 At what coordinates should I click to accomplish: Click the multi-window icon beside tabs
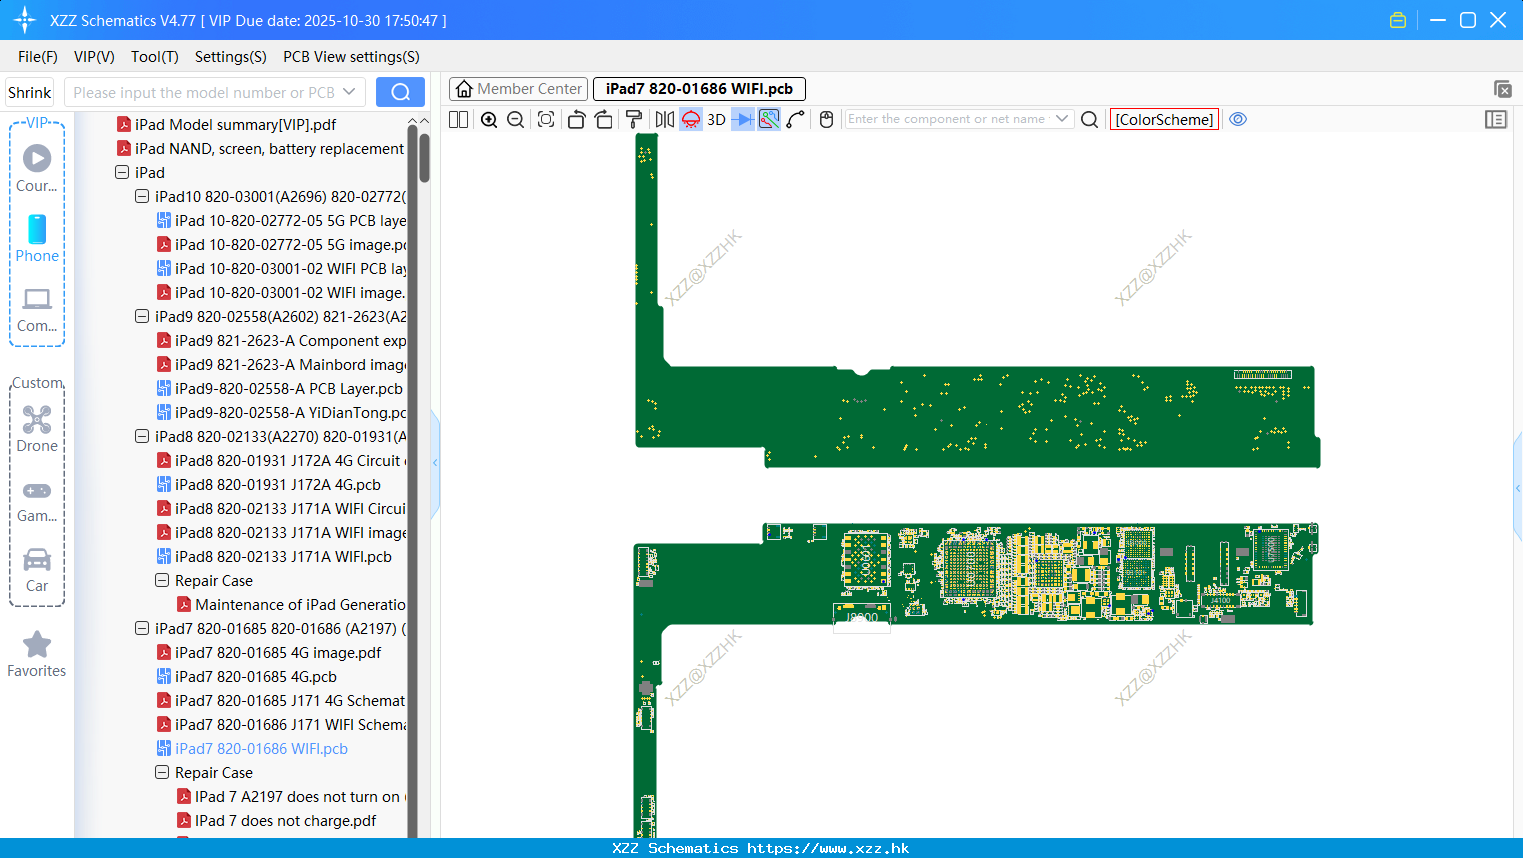click(x=1502, y=89)
